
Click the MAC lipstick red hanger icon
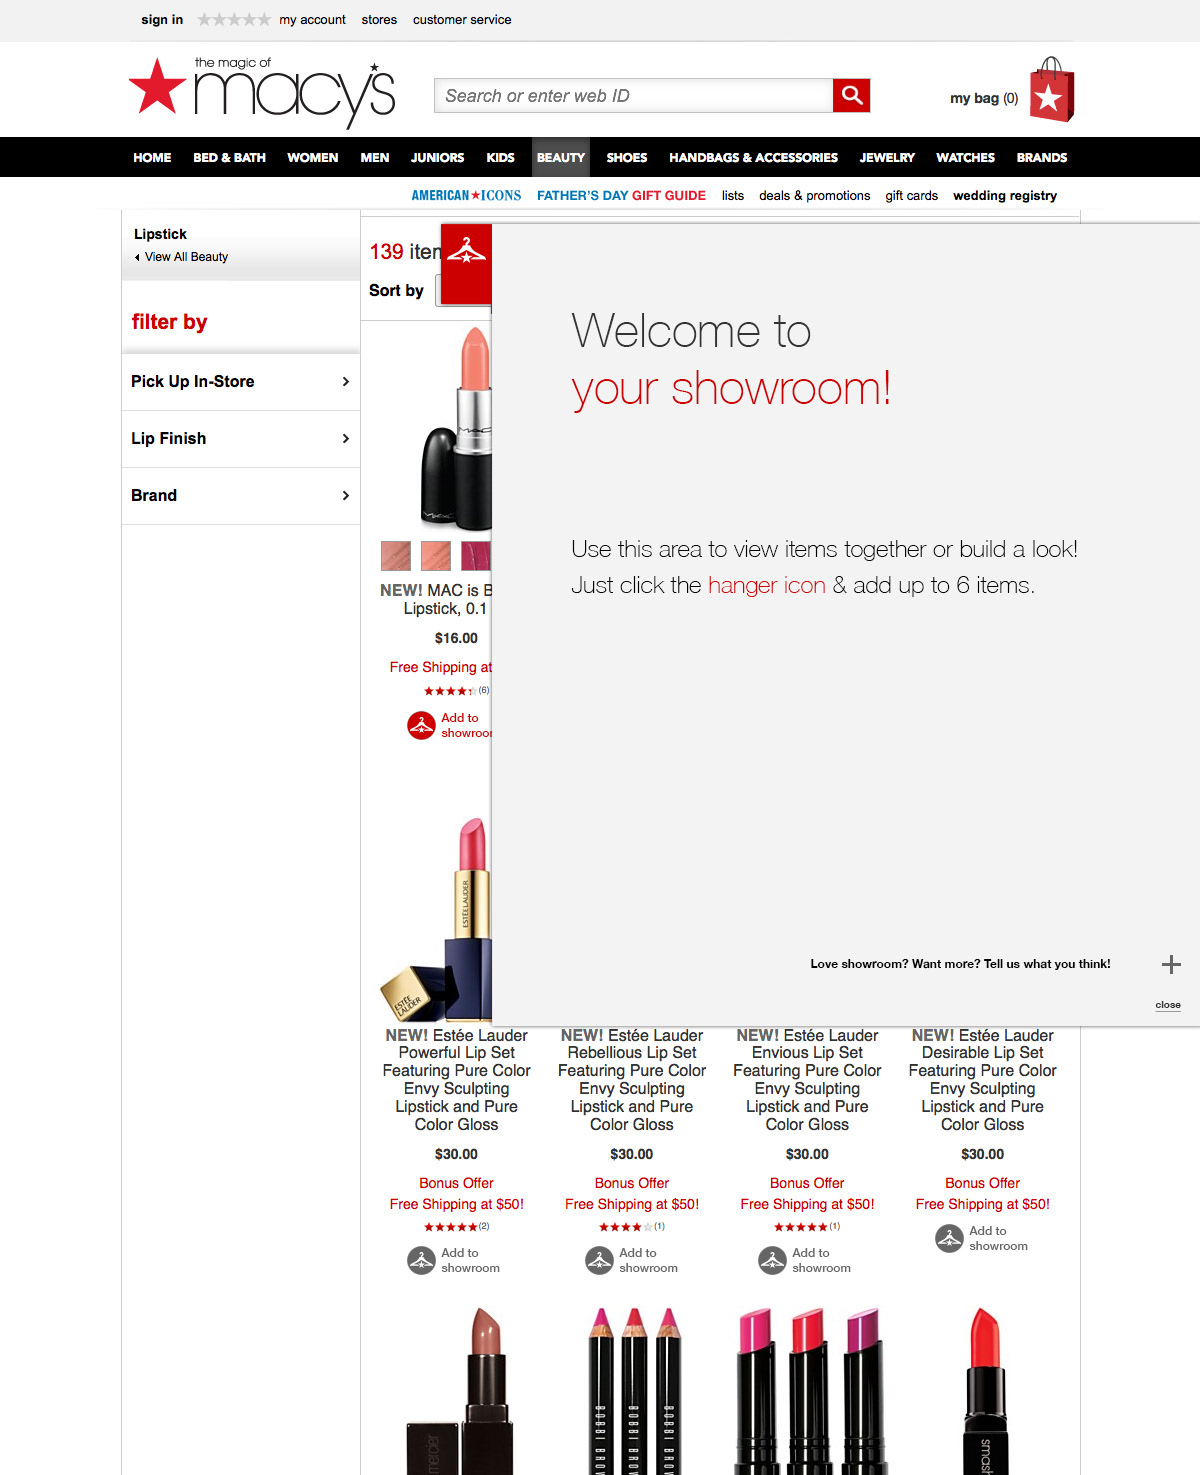[421, 725]
